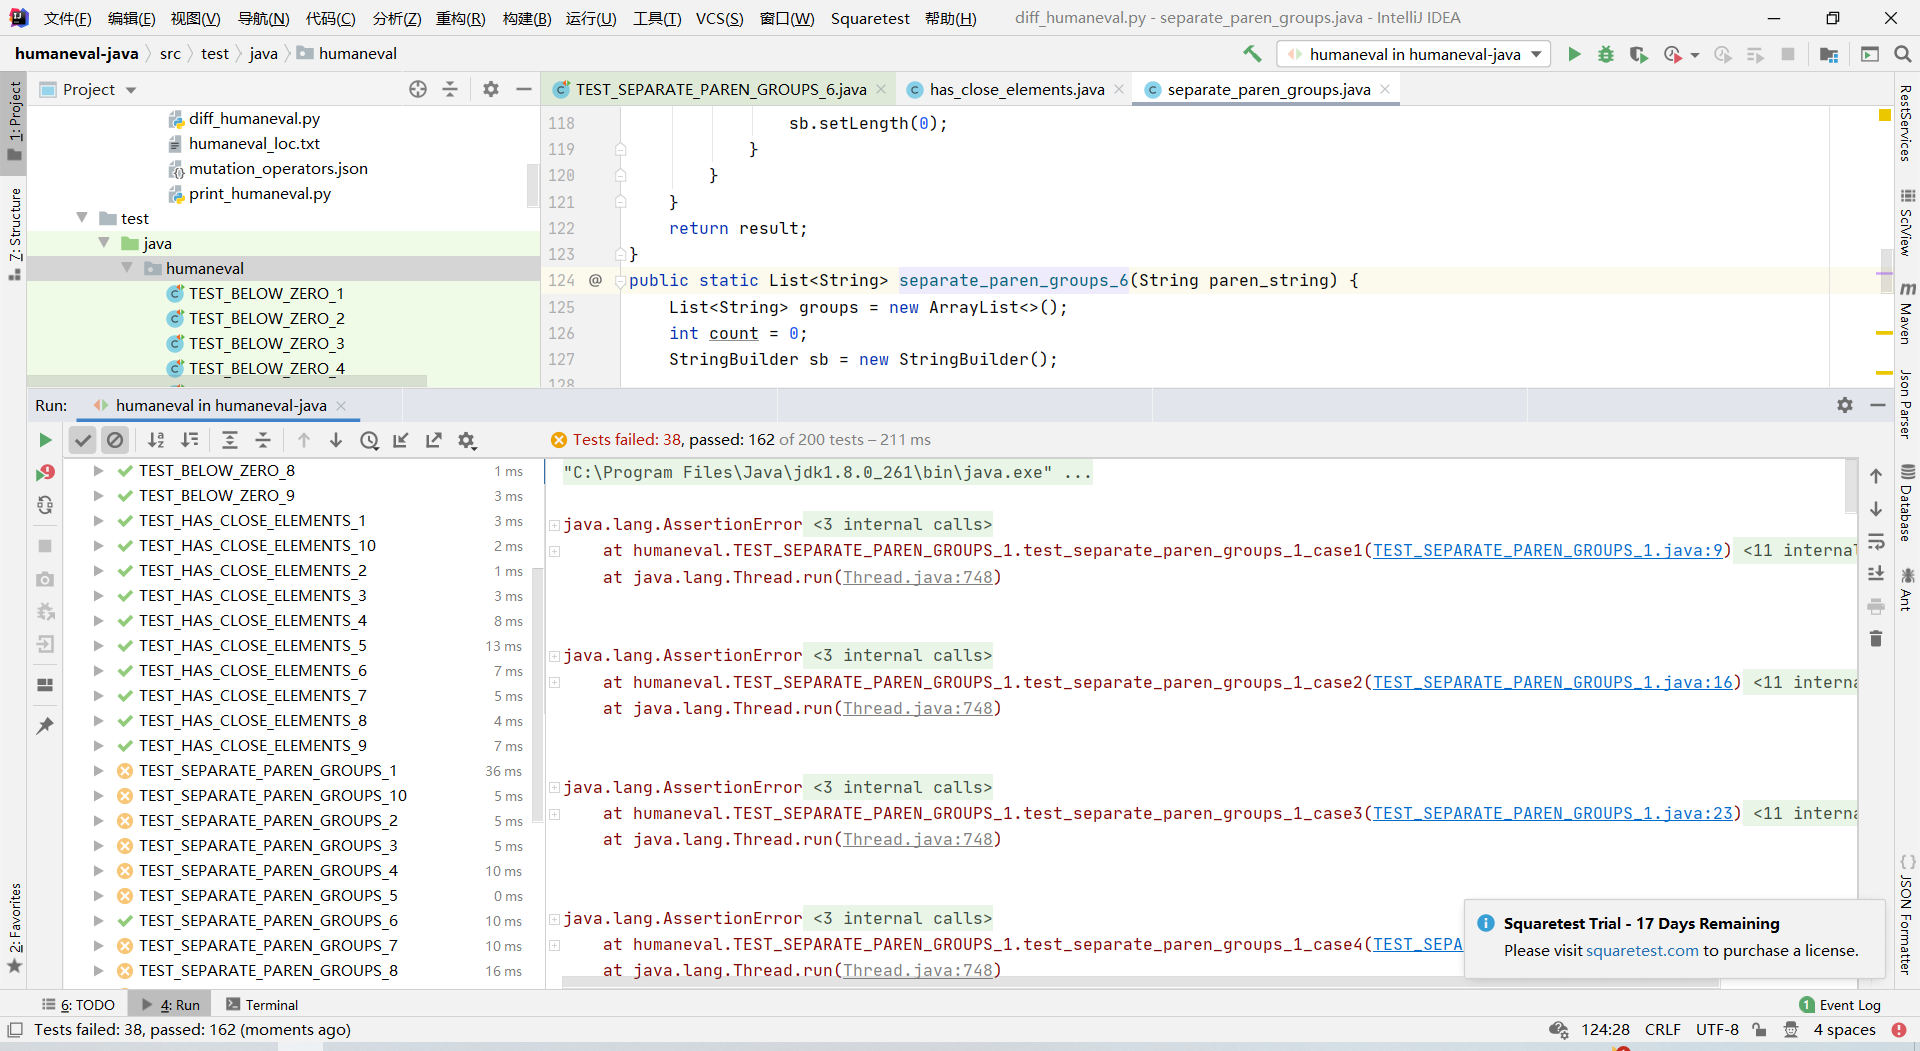Export test results icon
Image resolution: width=1920 pixels, height=1051 pixels.
(434, 440)
